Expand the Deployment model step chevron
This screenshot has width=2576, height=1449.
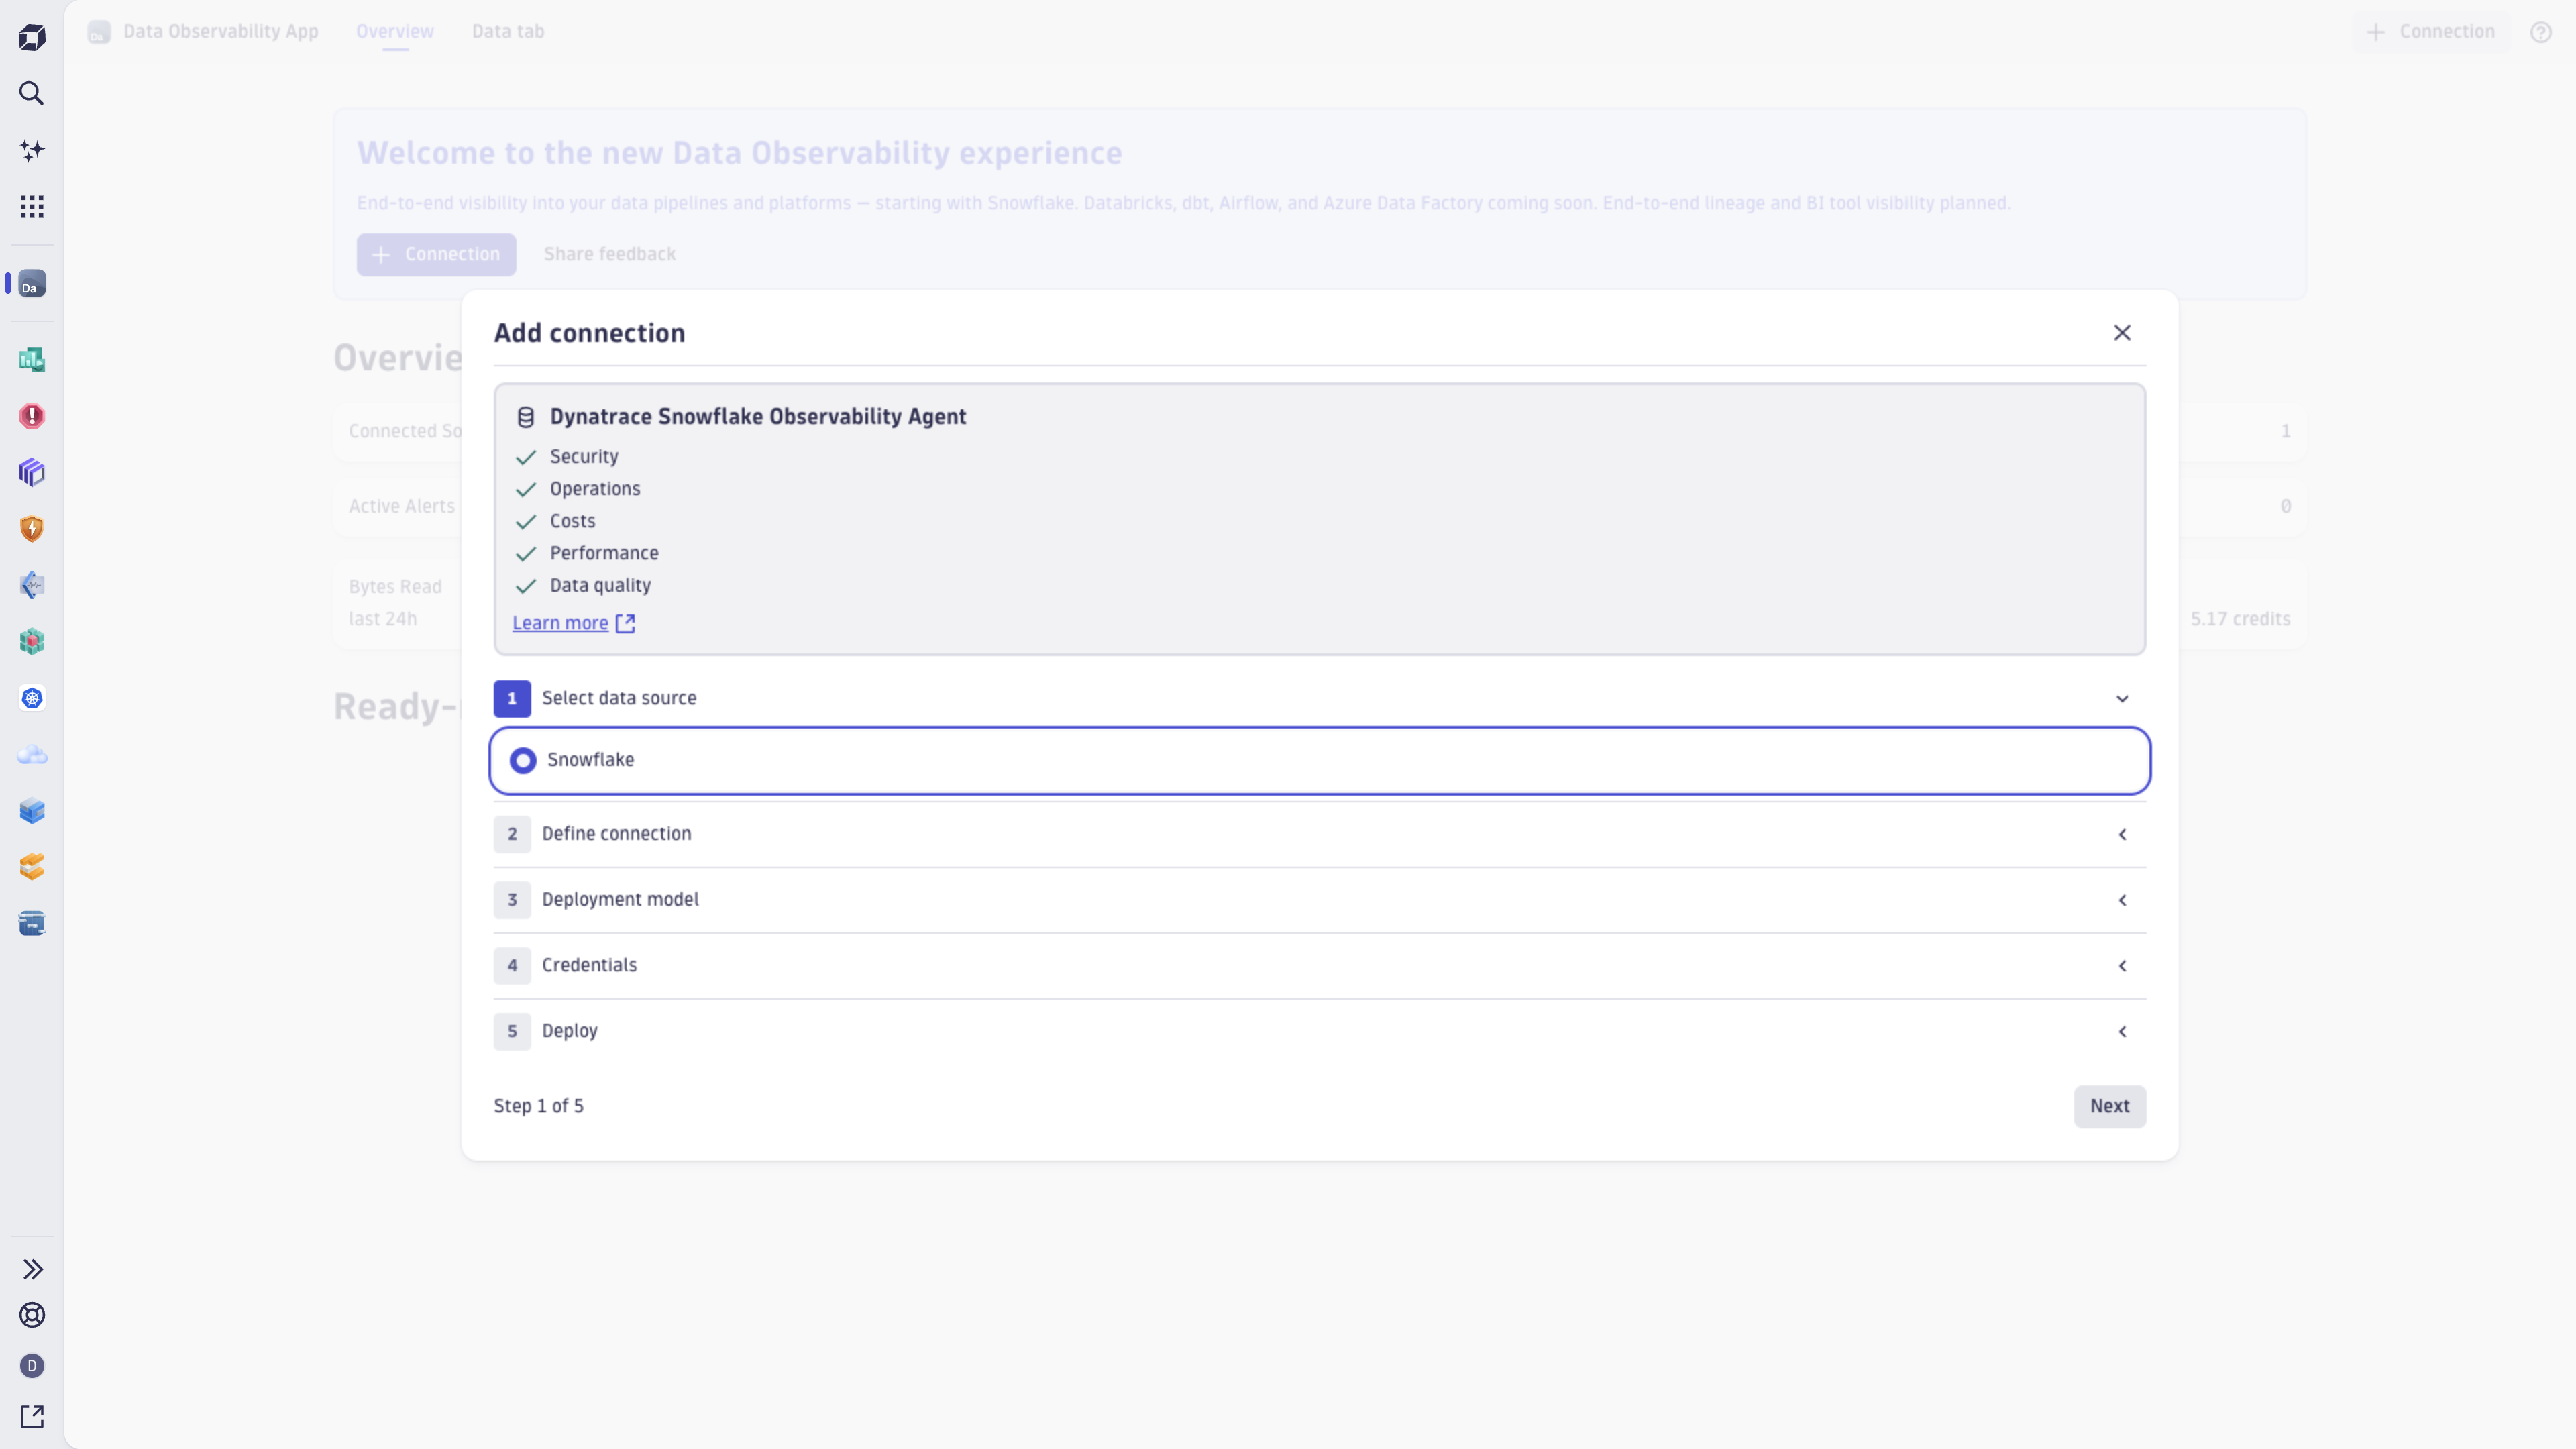[x=2122, y=900]
